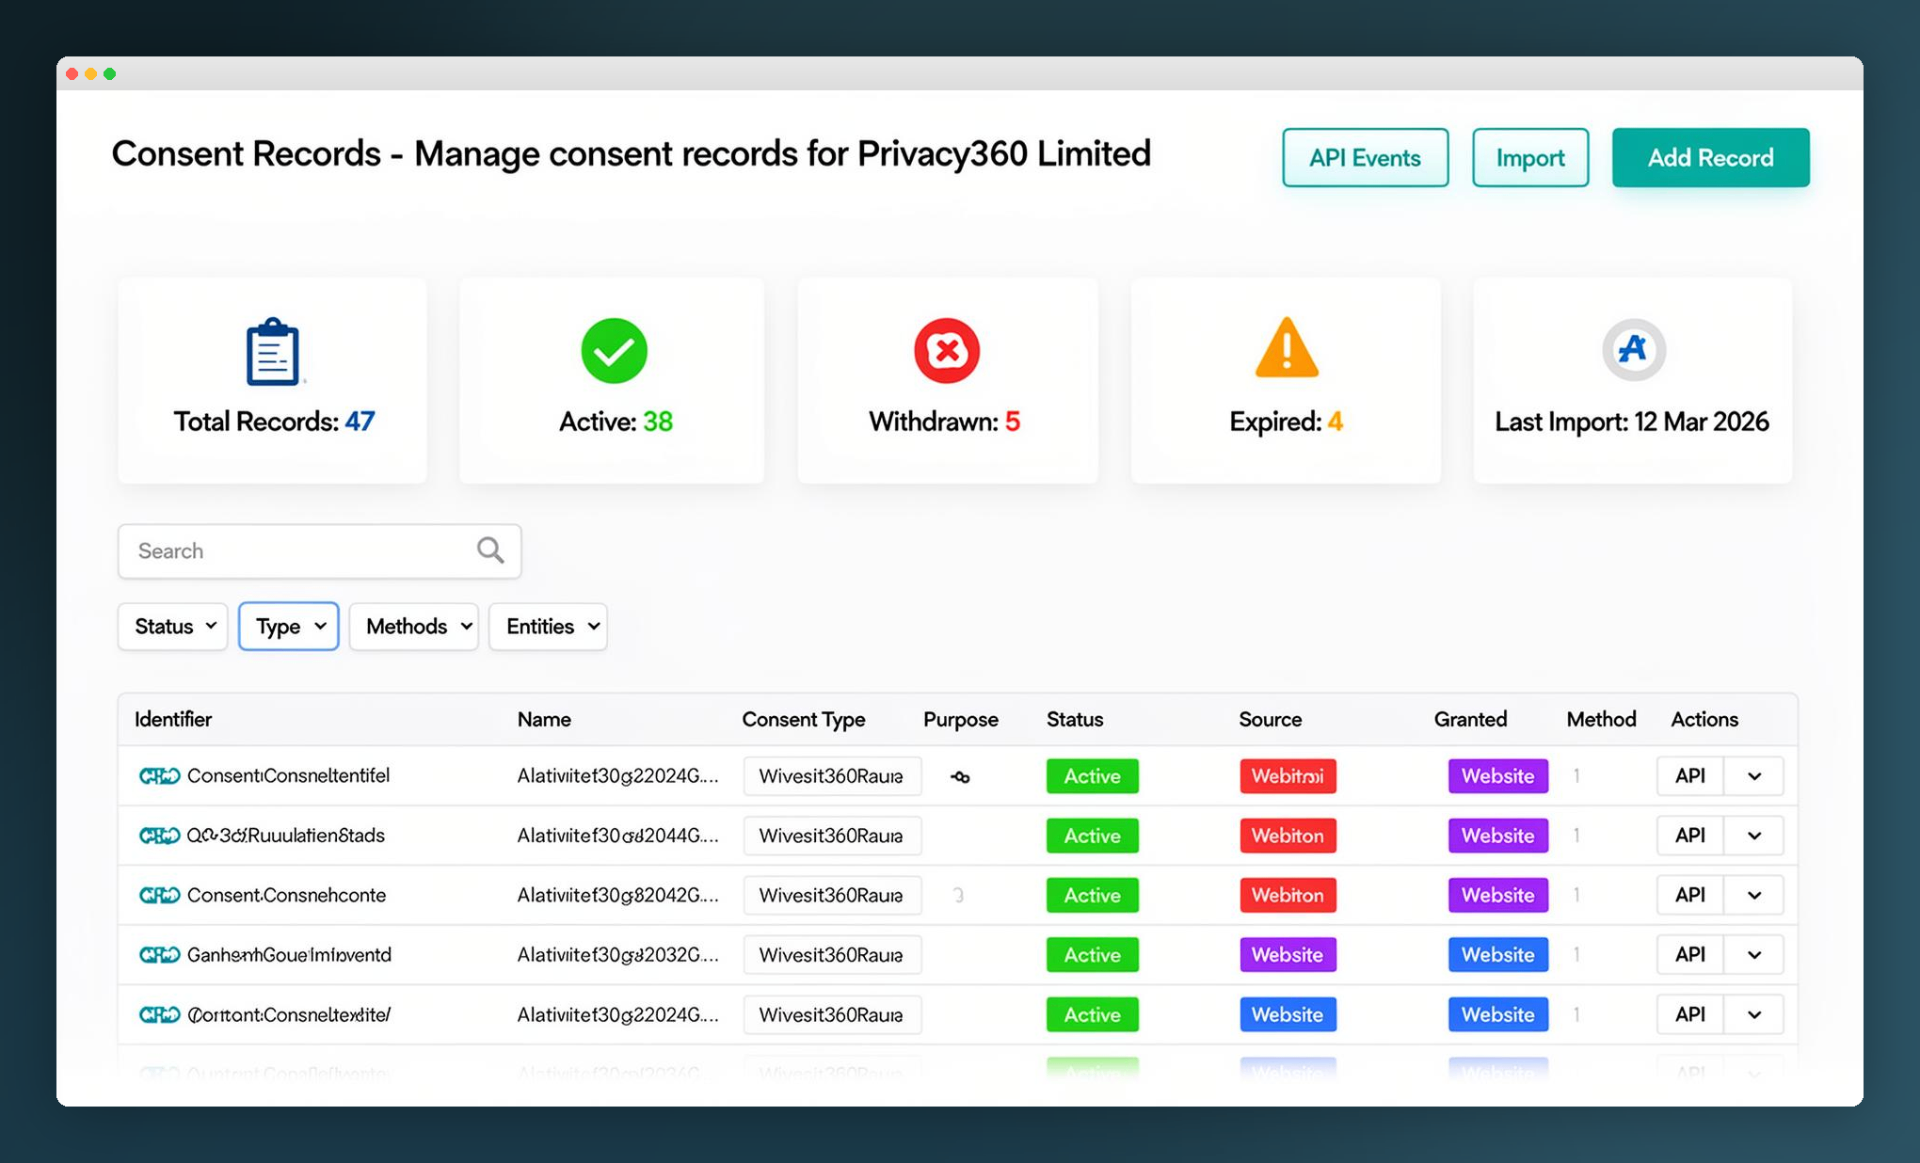Click the clipboard Total Records icon
This screenshot has width=1920, height=1163.
(272, 352)
